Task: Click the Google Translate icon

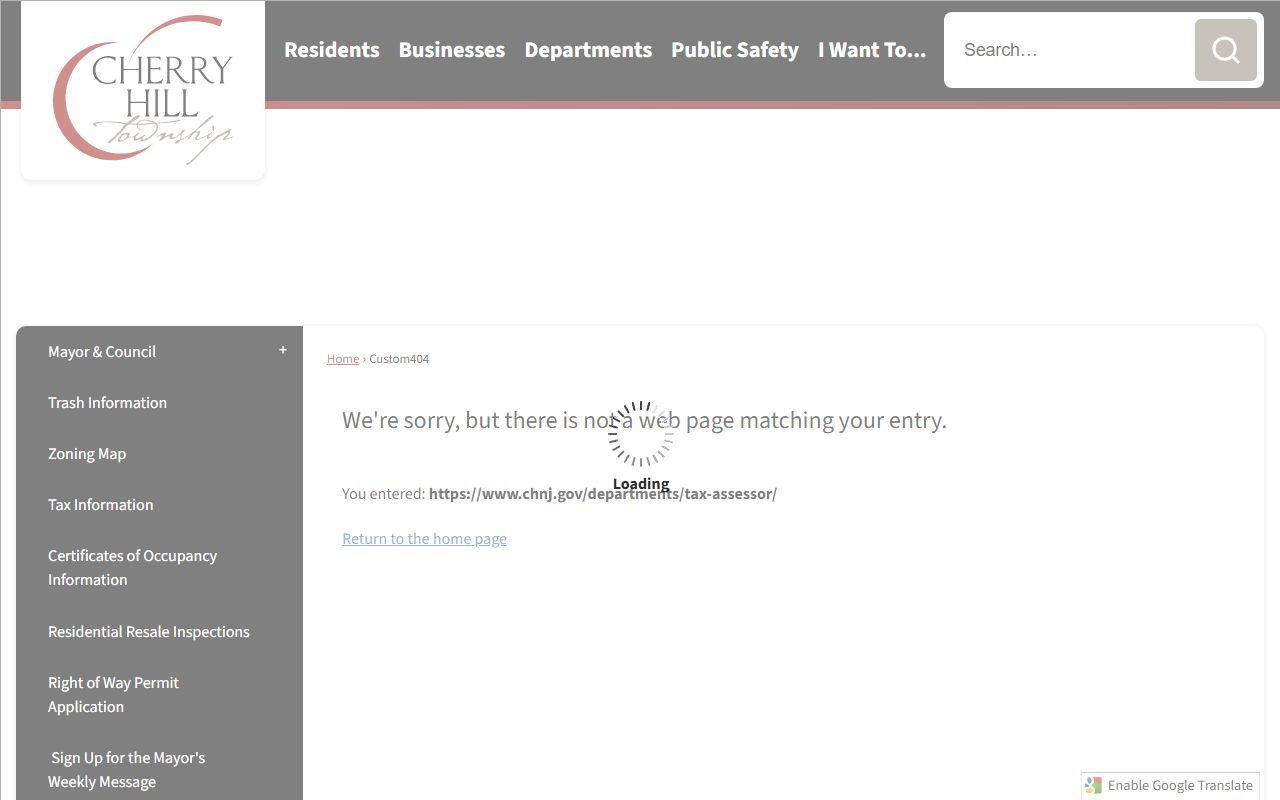Action: pos(1094,786)
